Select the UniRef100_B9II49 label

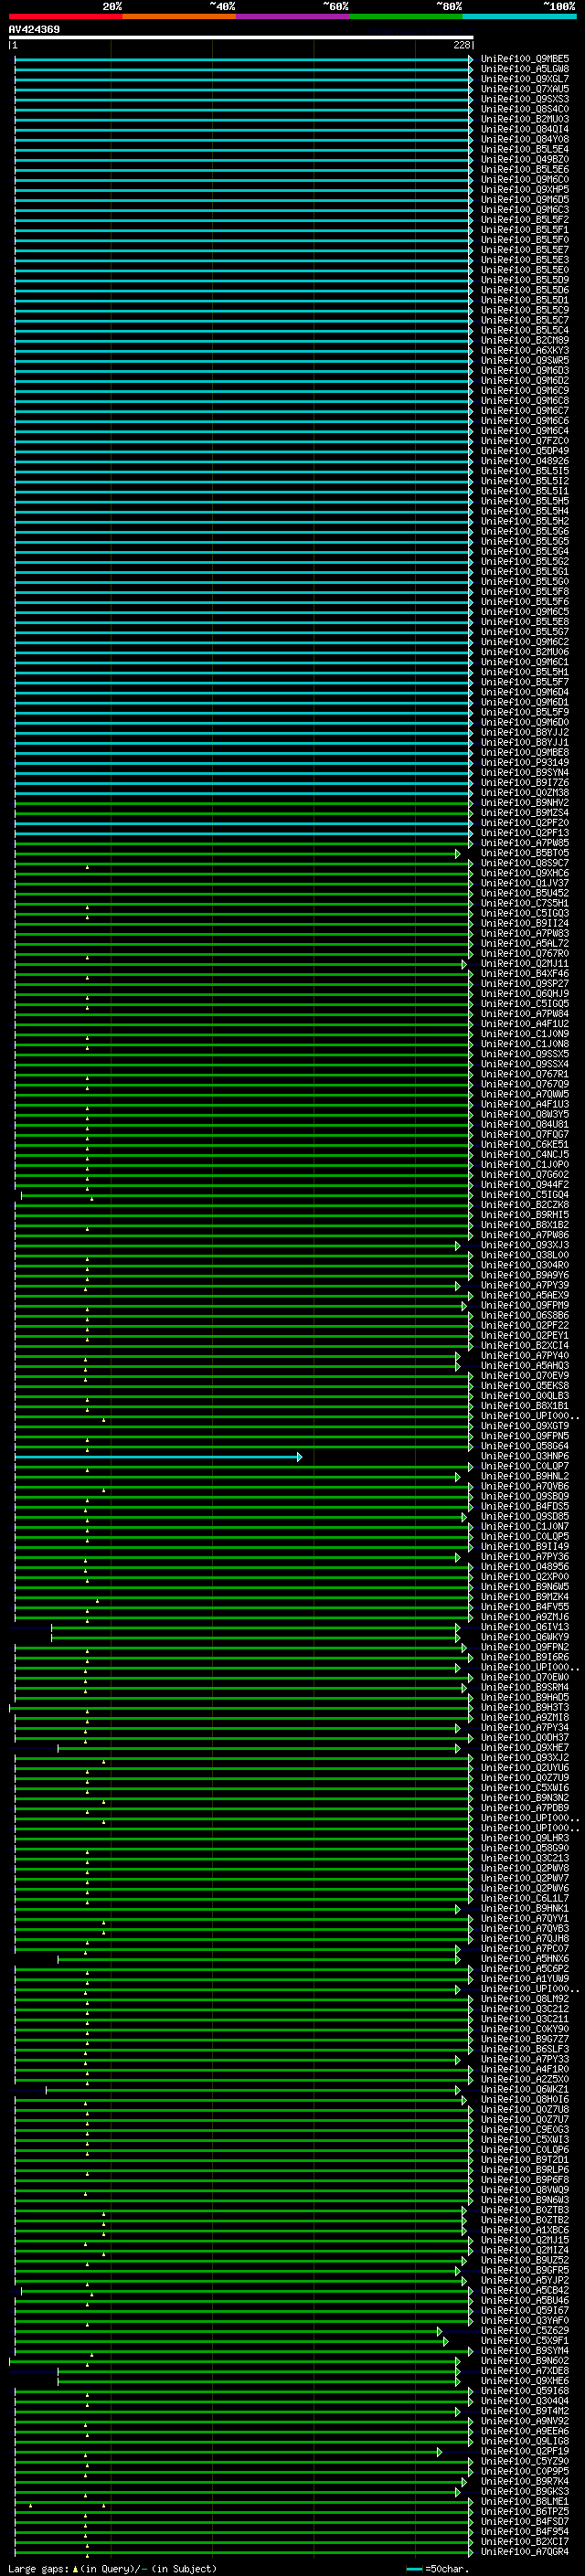tap(525, 1546)
